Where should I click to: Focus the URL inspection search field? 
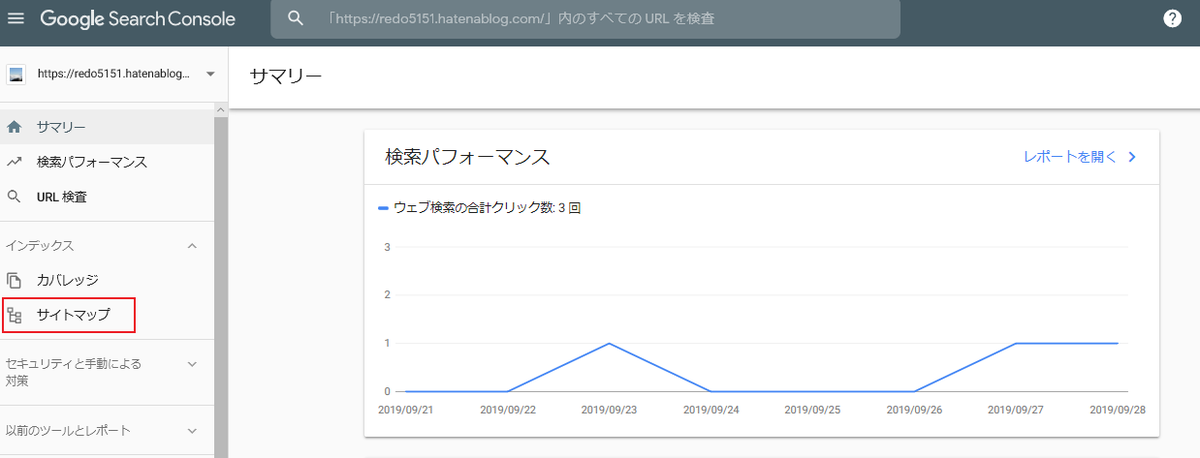(x=585, y=19)
